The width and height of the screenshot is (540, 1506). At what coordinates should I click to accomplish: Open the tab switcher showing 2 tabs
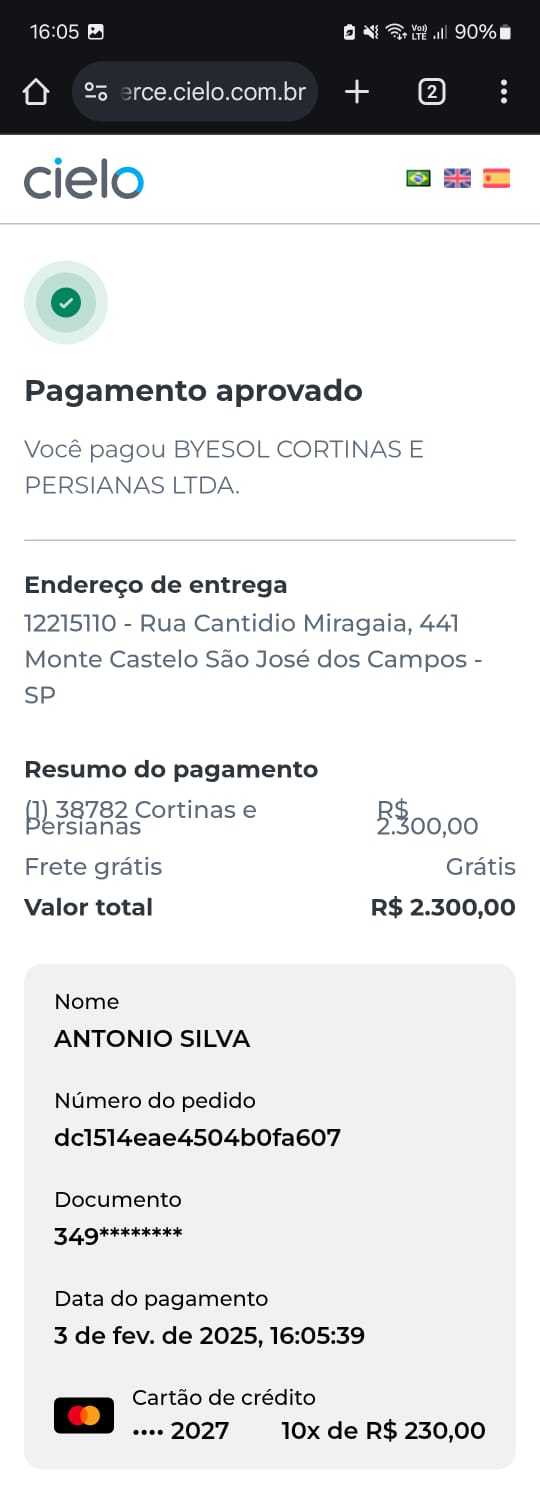pos(431,92)
